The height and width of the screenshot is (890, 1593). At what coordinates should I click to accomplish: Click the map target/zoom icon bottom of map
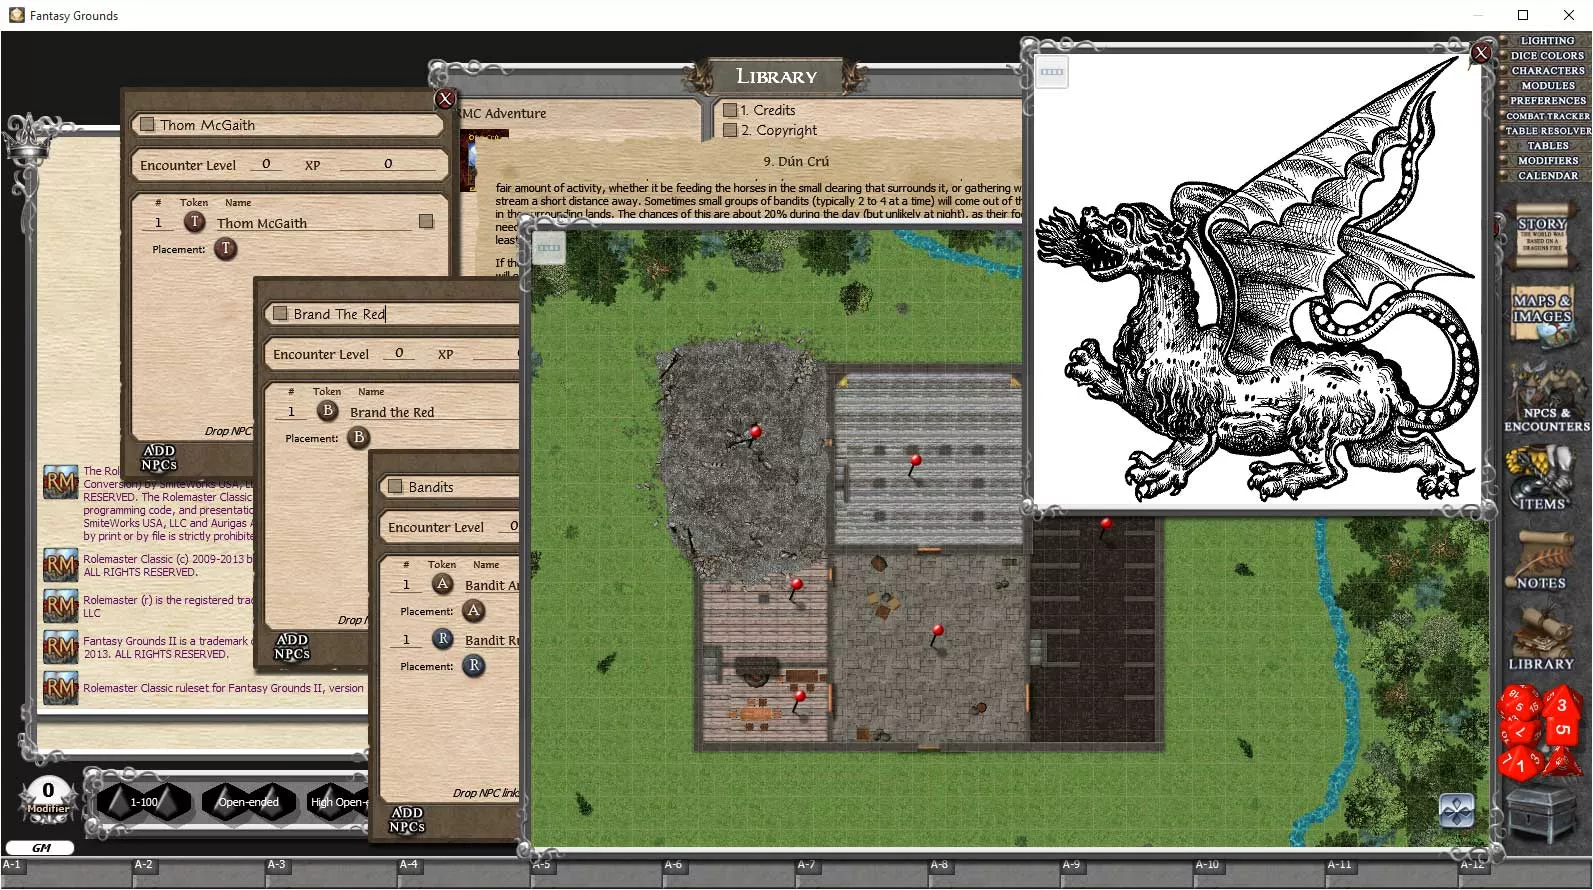[1456, 811]
